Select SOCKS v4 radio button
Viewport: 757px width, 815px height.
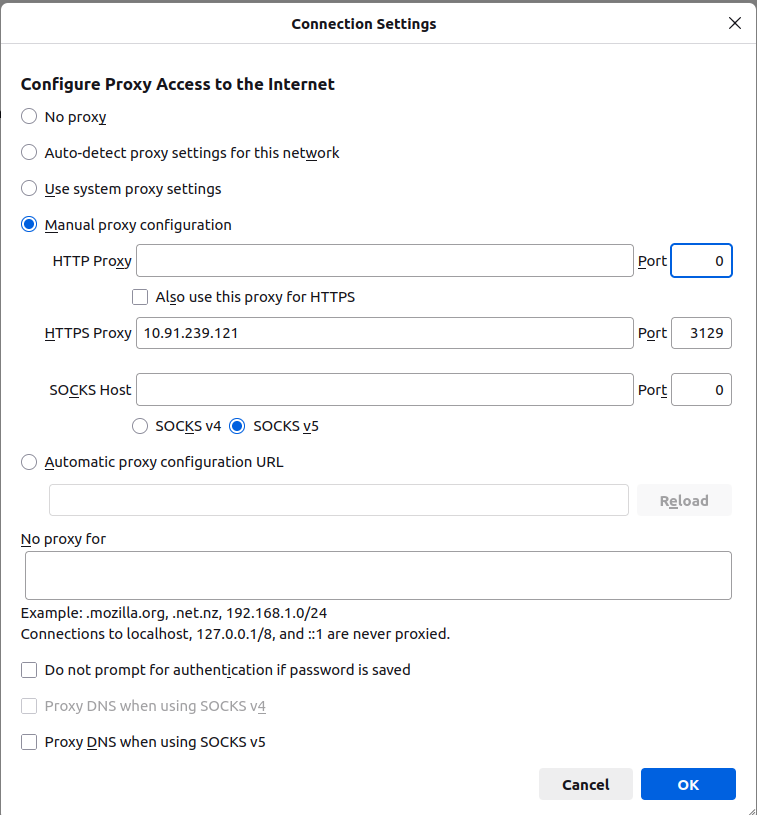[141, 426]
